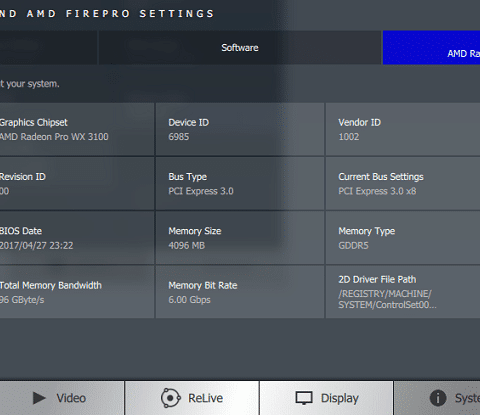This screenshot has width=480, height=415.
Task: Switch to the Software tab
Action: (x=240, y=48)
